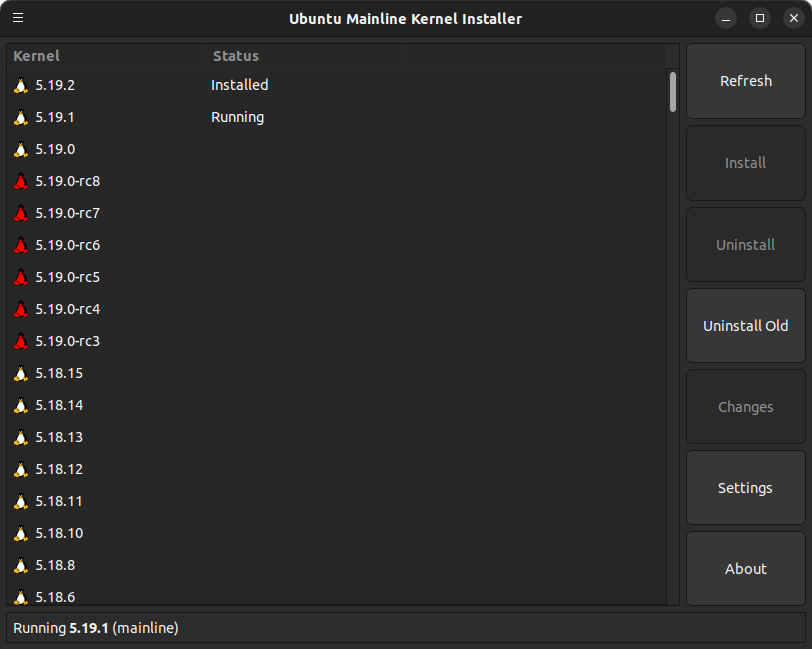Maximize the Kernel Installer window
The image size is (812, 649).
click(x=760, y=19)
